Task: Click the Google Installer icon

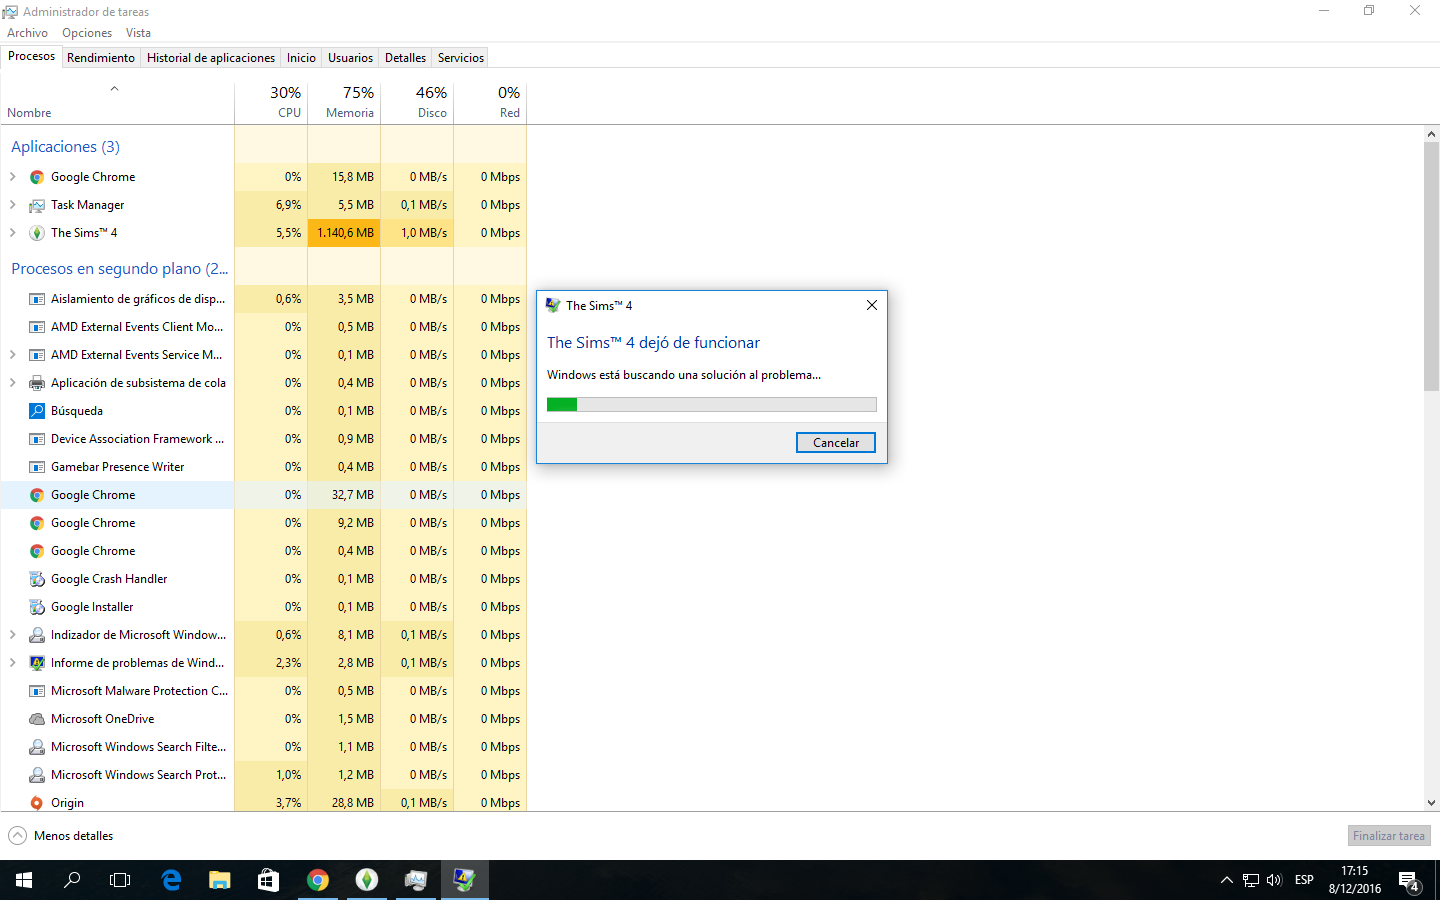Action: point(37,607)
